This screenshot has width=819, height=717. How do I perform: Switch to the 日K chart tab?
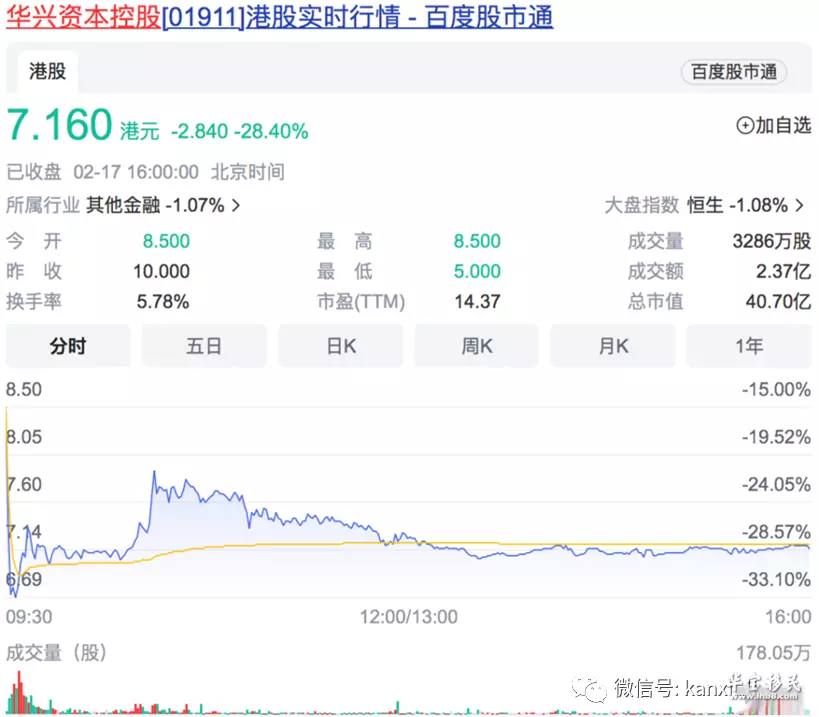(x=341, y=346)
